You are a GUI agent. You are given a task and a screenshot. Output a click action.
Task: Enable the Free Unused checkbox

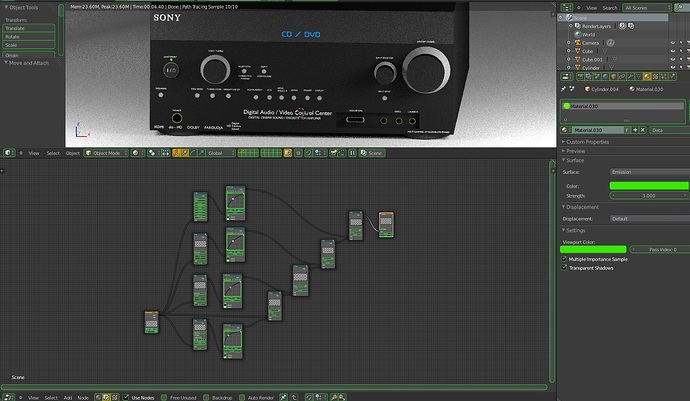(x=164, y=397)
